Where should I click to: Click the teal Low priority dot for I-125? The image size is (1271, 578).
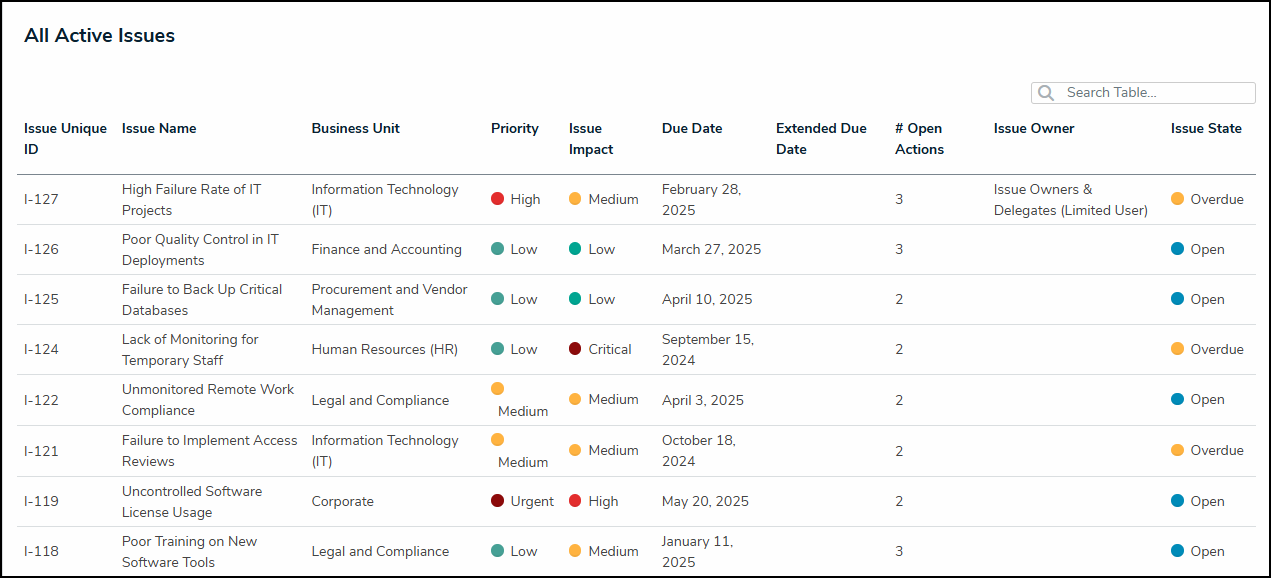point(497,299)
